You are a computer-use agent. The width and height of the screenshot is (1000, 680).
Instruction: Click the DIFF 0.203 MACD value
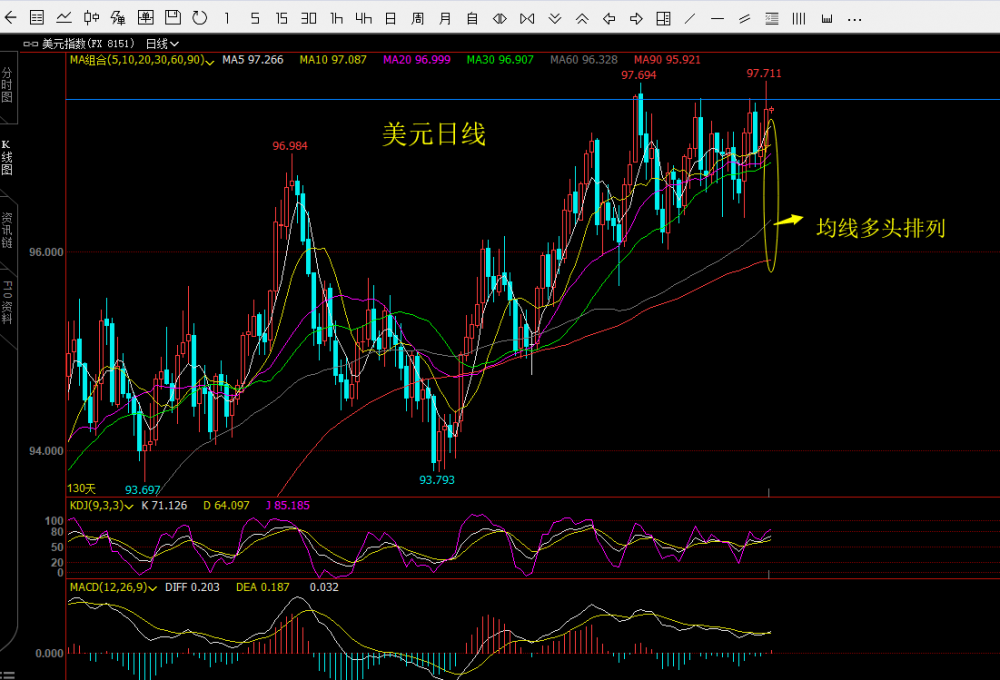192,587
